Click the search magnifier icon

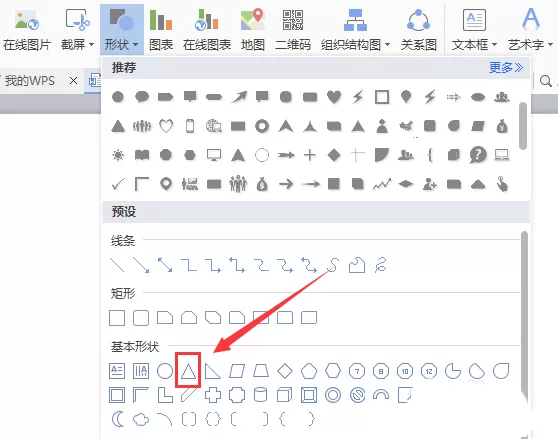tap(545, 81)
